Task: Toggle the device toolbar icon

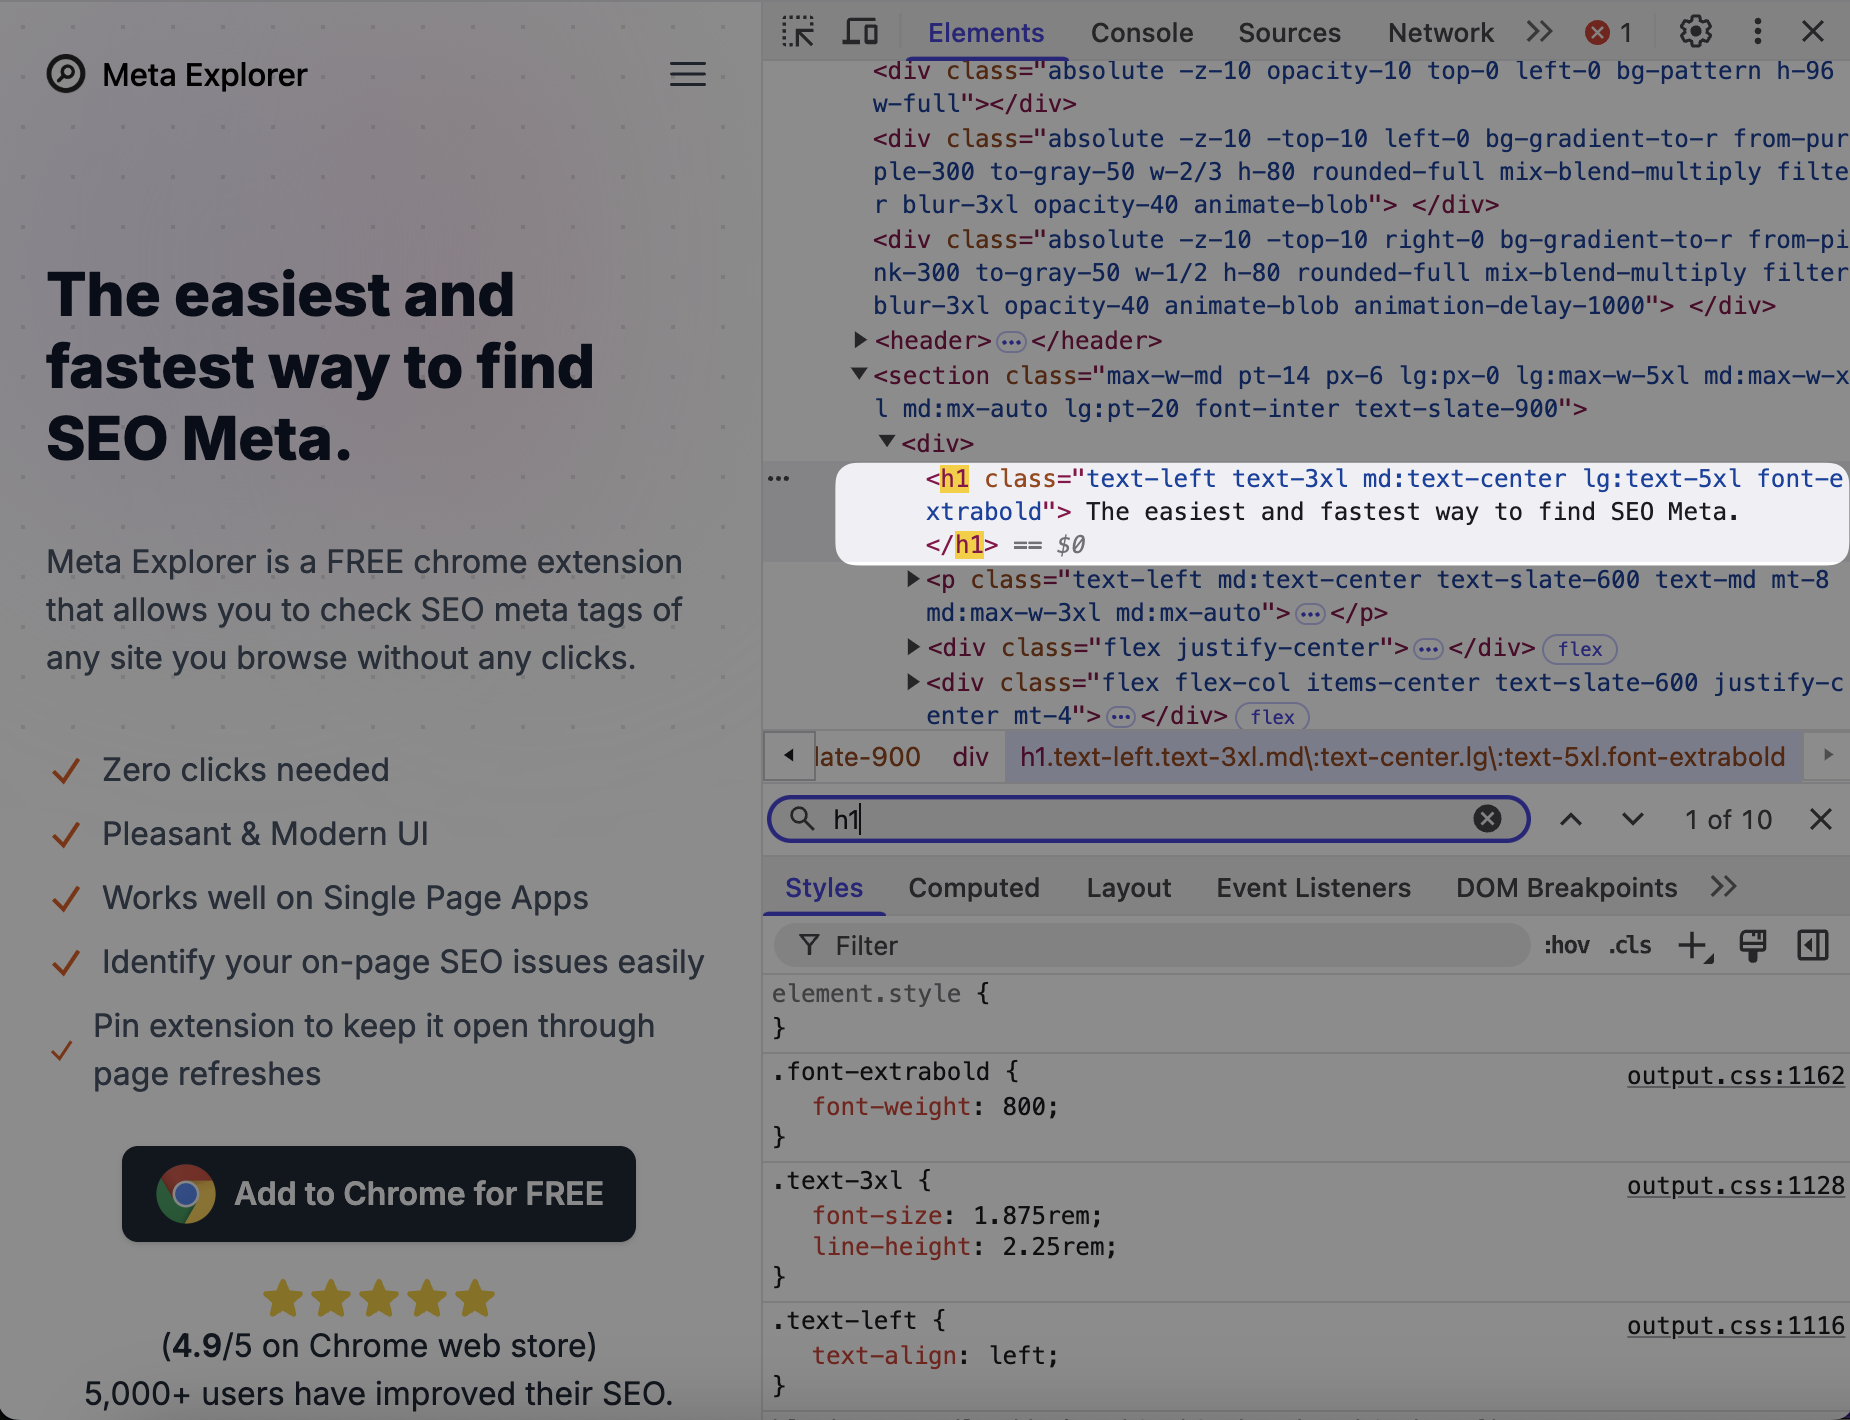Action: click(860, 32)
